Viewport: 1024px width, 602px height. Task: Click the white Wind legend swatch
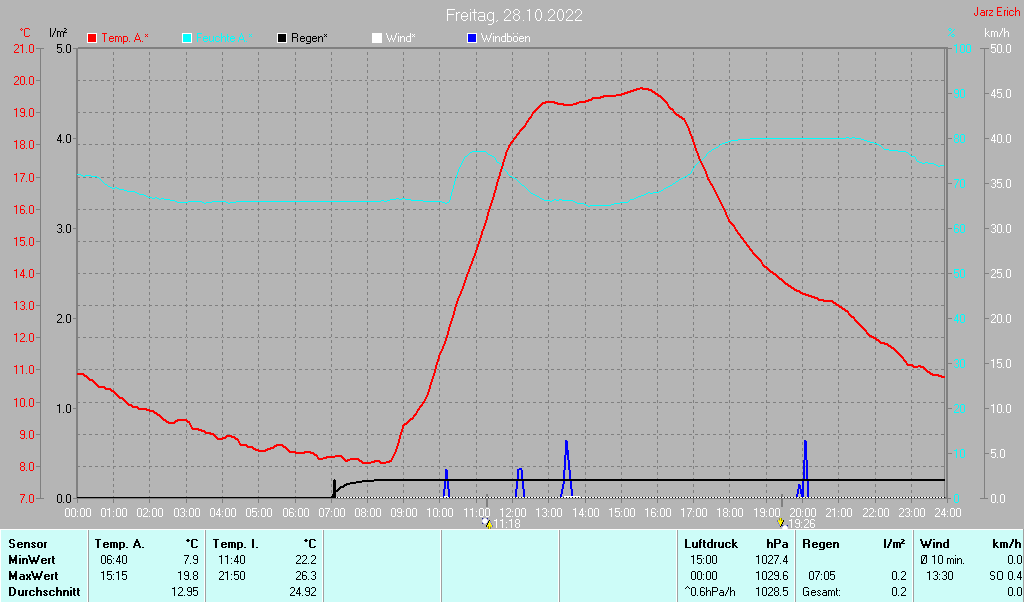[377, 39]
